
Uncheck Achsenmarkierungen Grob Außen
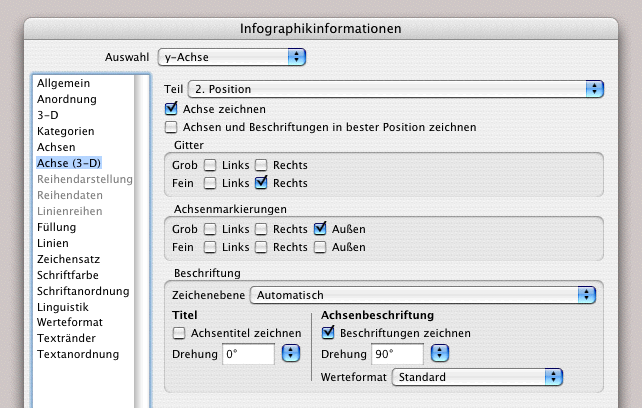coord(321,229)
